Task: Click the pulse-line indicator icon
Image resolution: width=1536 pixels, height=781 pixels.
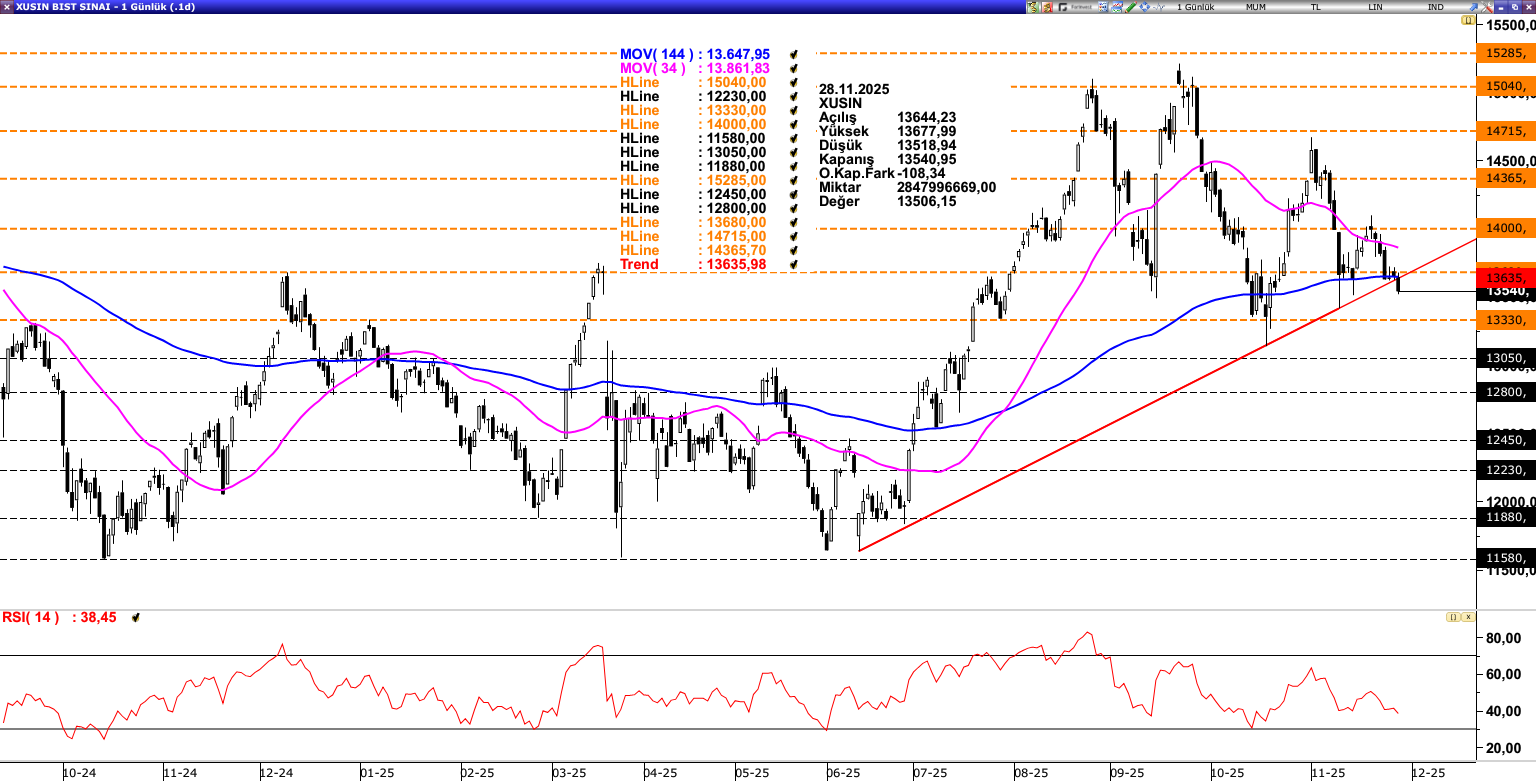Action: point(1158,7)
